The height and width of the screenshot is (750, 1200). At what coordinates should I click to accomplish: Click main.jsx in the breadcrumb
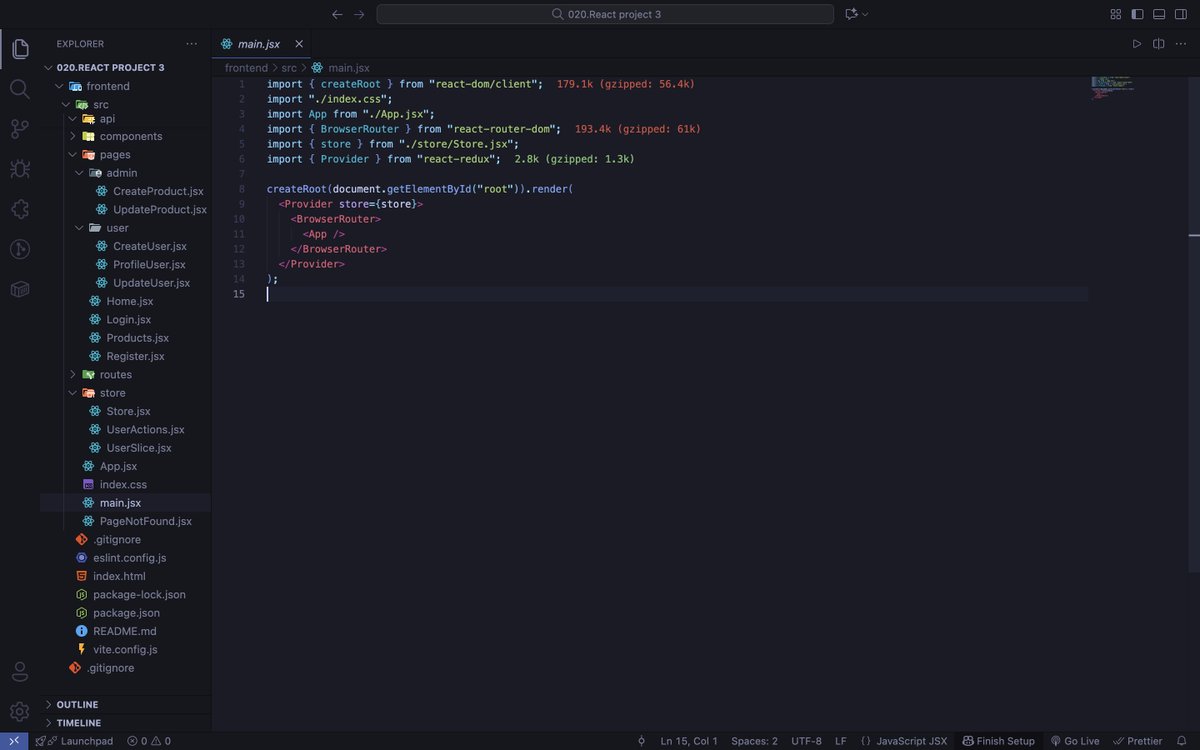pyautogui.click(x=349, y=67)
